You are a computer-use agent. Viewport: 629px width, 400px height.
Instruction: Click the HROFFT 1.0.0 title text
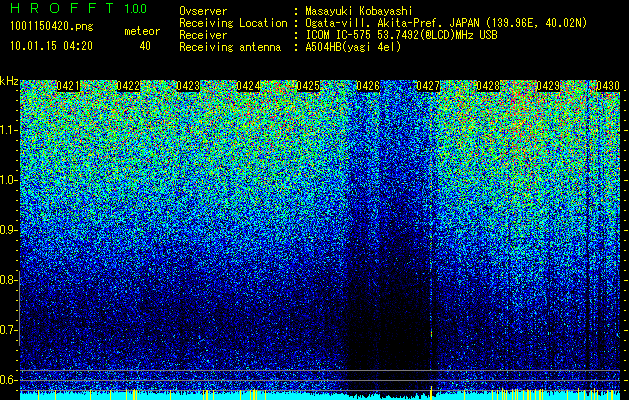pyautogui.click(x=78, y=8)
